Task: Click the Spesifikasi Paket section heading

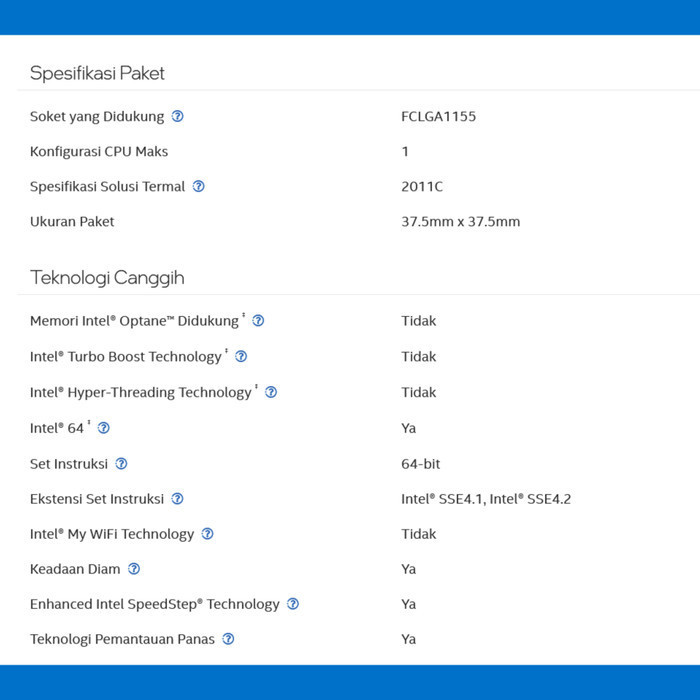Action: coord(97,73)
